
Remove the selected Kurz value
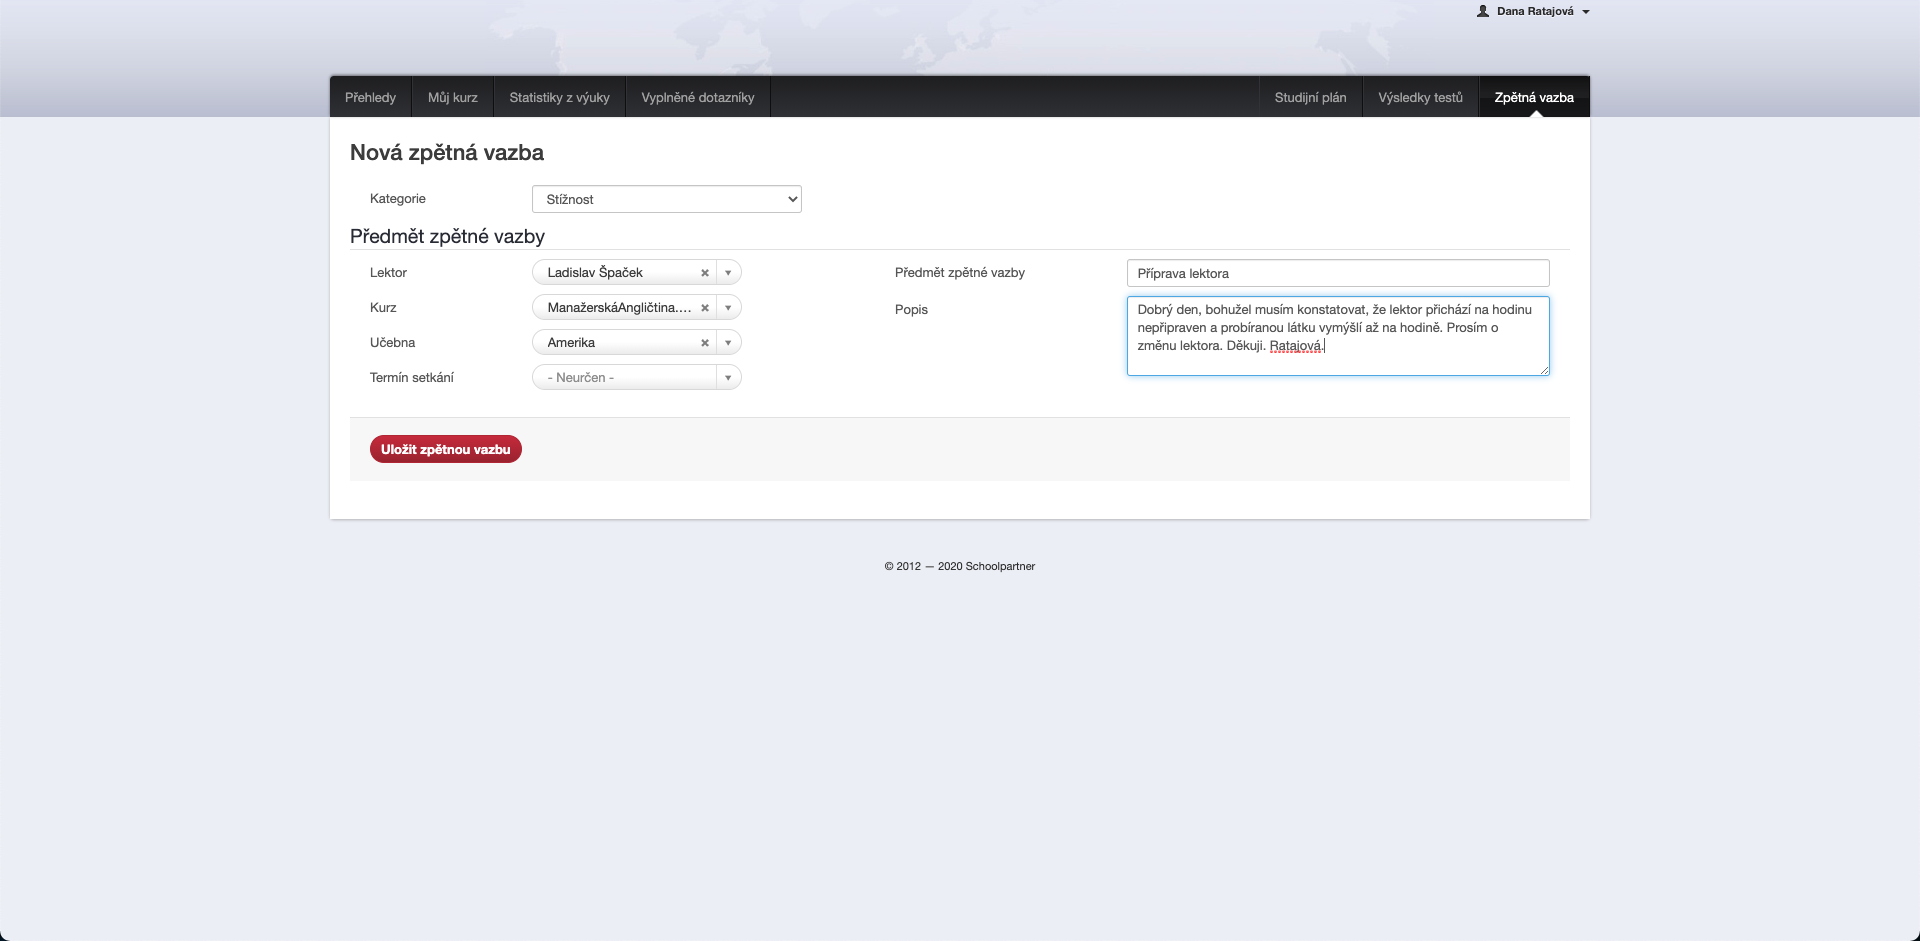click(x=705, y=308)
